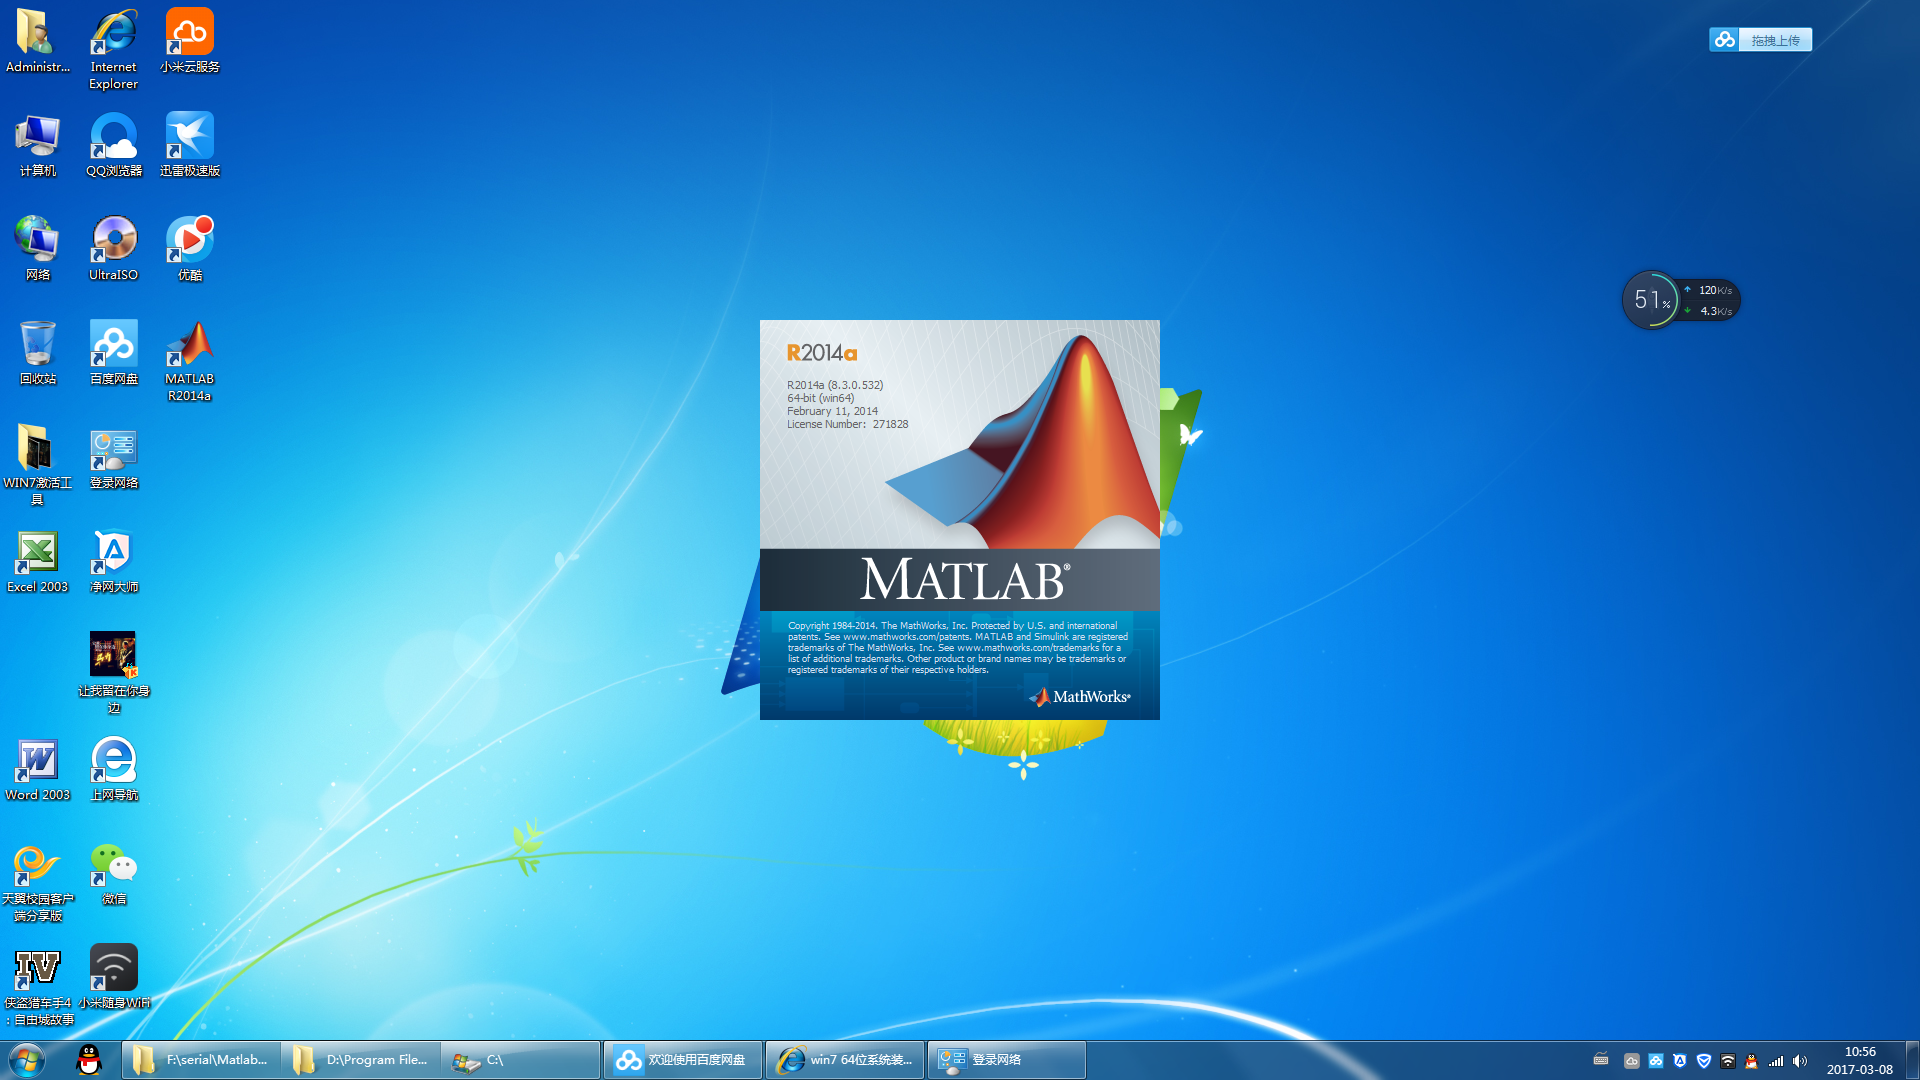Open the 小米随身WiFi desktop shortcut
This screenshot has width=1920, height=1080.
point(113,977)
